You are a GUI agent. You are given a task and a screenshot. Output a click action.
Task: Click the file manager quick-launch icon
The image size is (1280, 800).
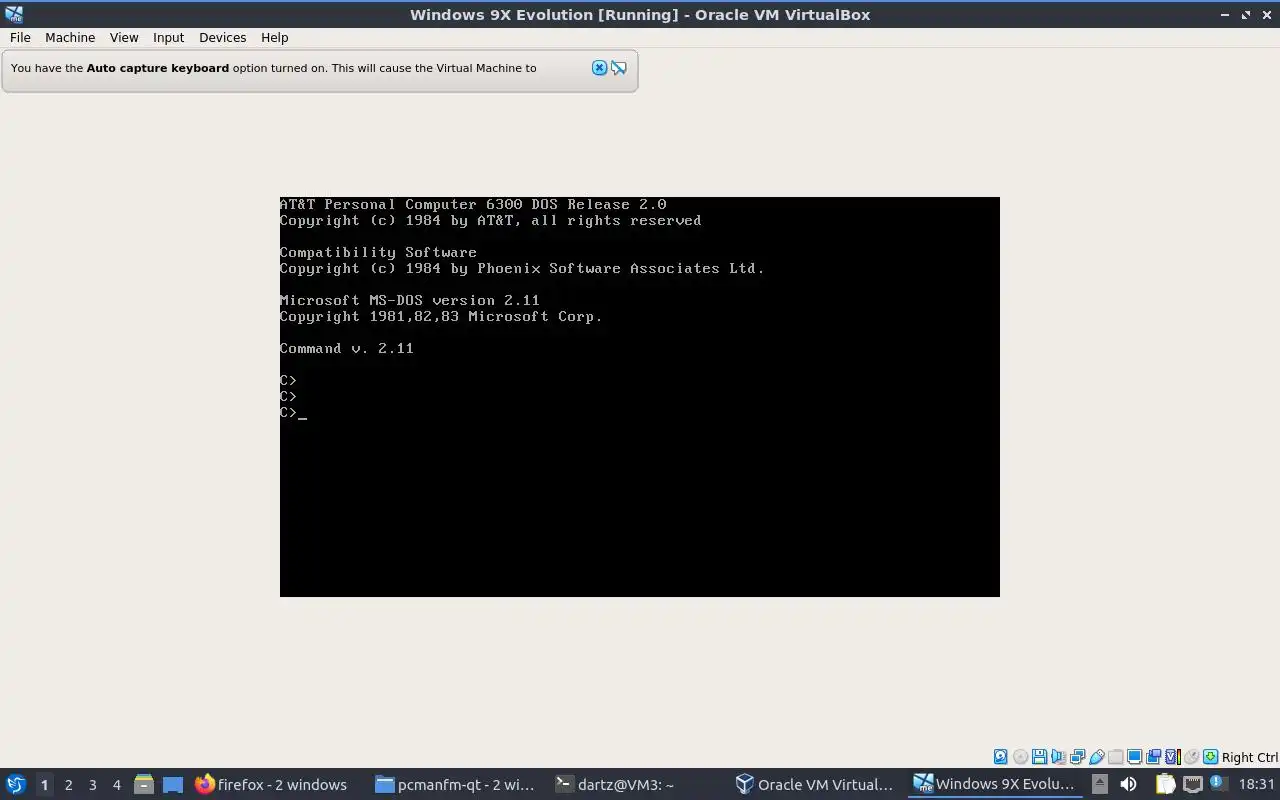point(144,785)
